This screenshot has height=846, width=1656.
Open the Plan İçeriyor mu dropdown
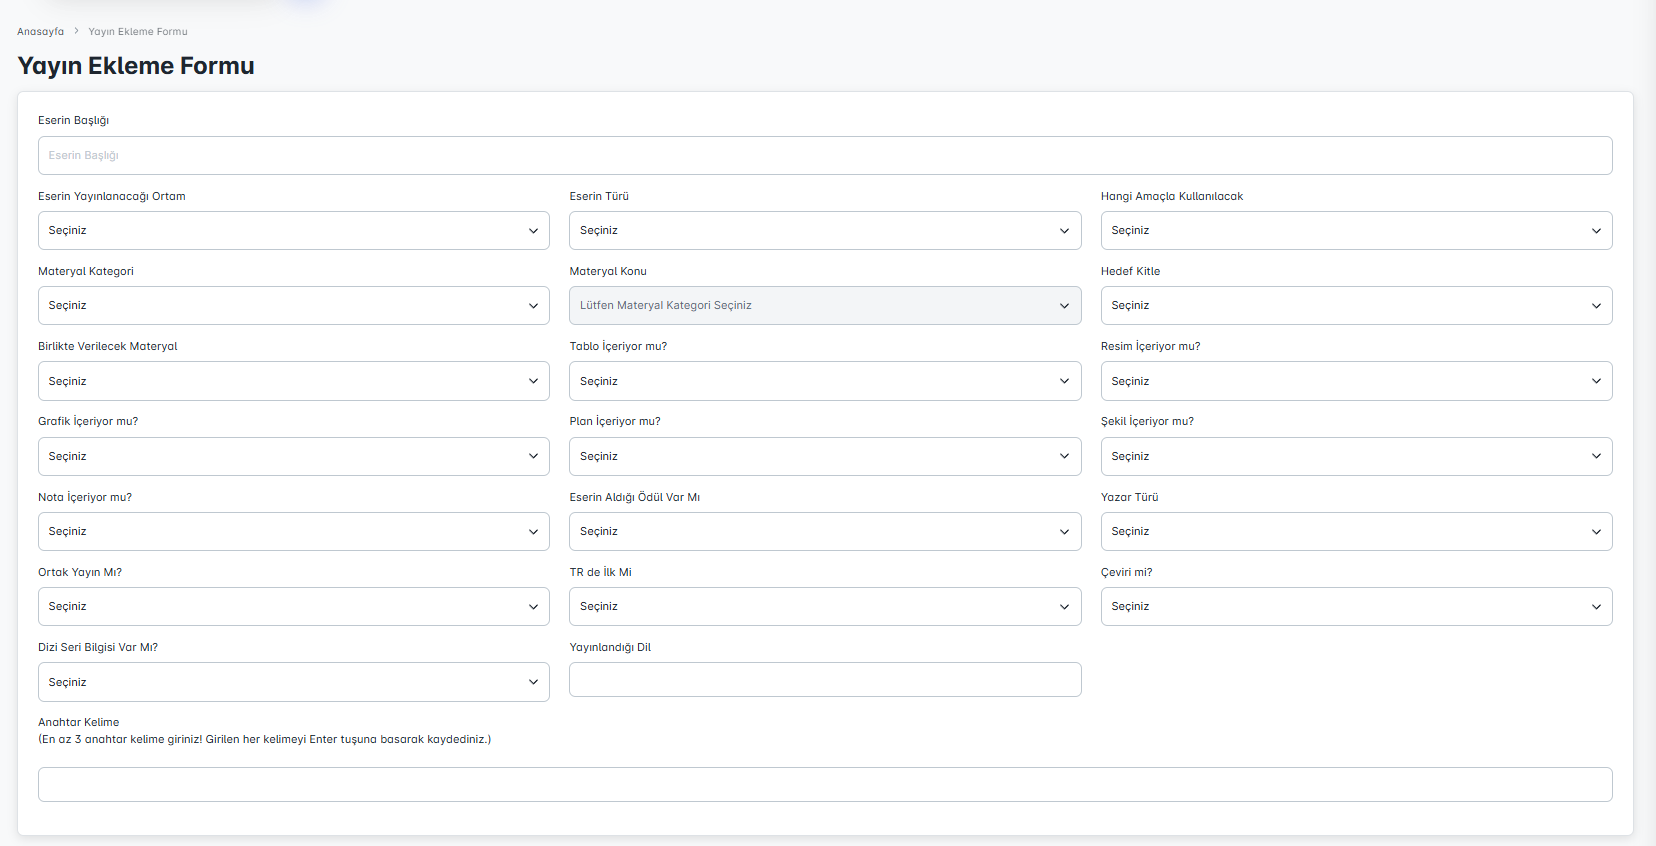[x=824, y=457]
